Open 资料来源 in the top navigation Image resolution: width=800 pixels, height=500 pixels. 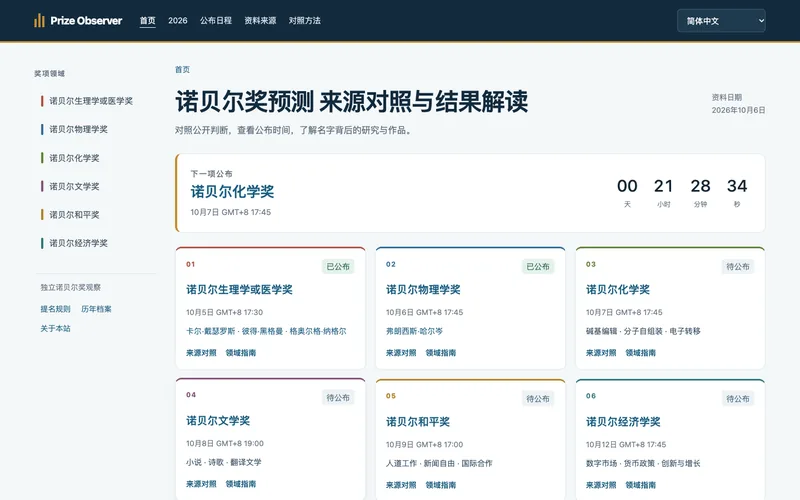[260, 20]
